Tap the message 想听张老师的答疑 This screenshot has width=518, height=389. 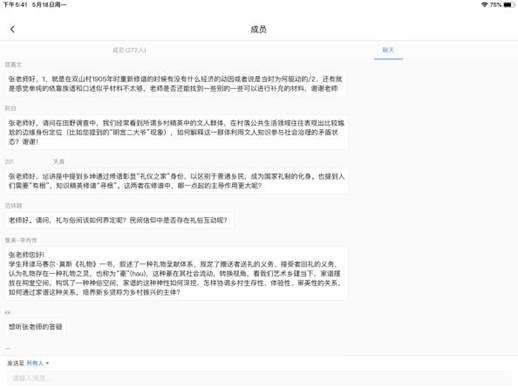[x=35, y=327]
